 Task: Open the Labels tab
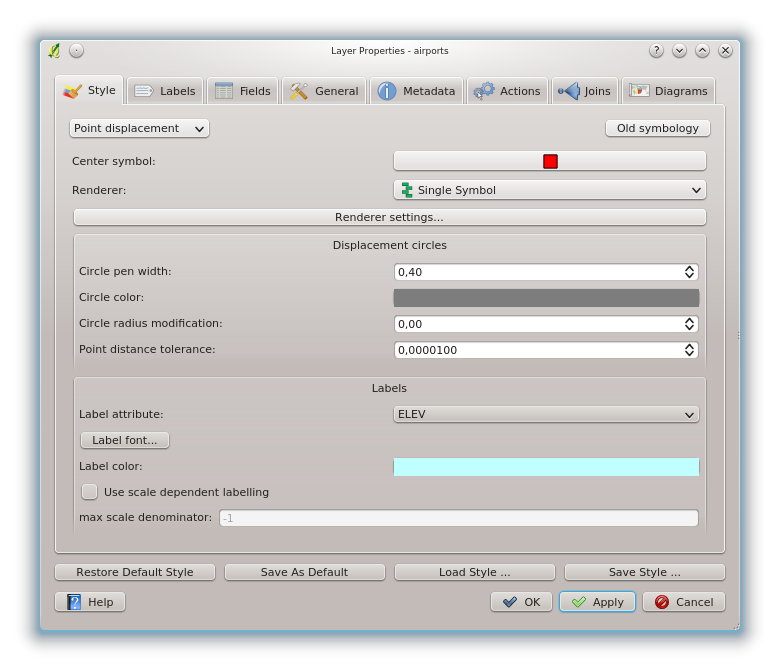click(x=165, y=91)
